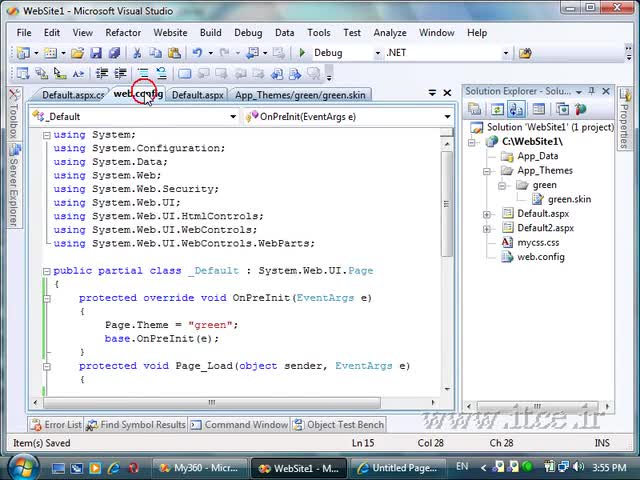Switch to the web.config editor tab
This screenshot has height=480, width=640.
click(138, 94)
